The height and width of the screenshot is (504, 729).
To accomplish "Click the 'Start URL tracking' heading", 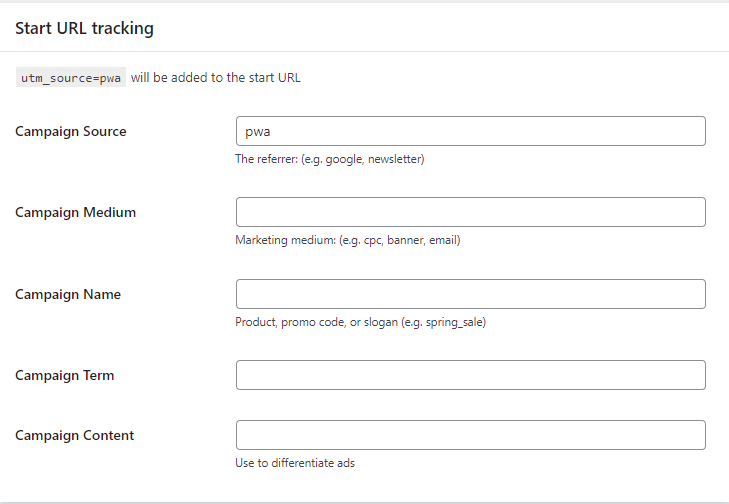I will (x=84, y=28).
